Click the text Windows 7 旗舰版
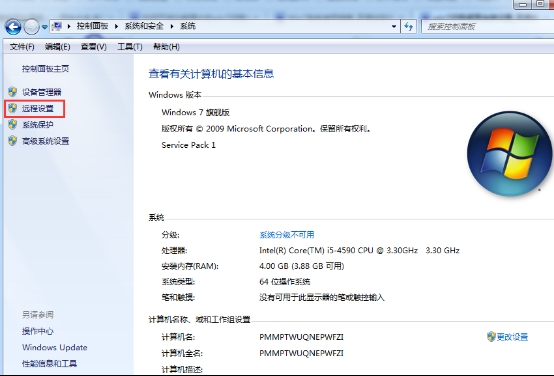The height and width of the screenshot is (376, 554). pyautogui.click(x=195, y=112)
